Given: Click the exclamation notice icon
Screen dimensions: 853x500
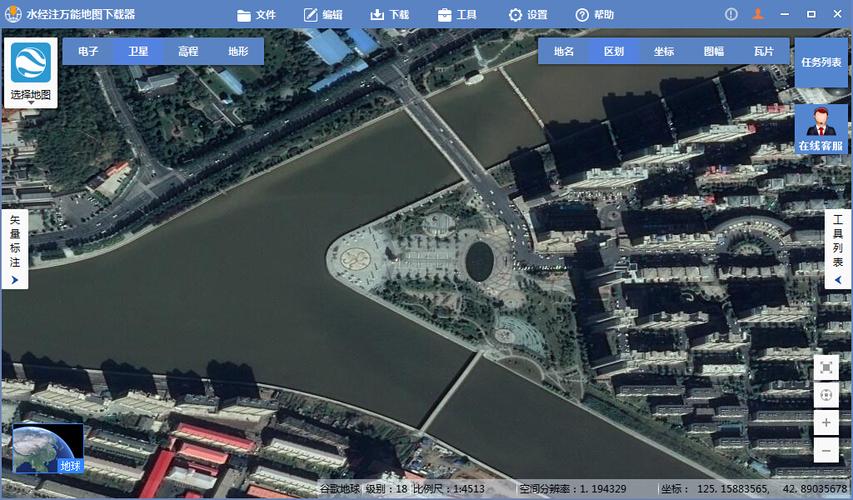Looking at the screenshot, I should pyautogui.click(x=731, y=14).
